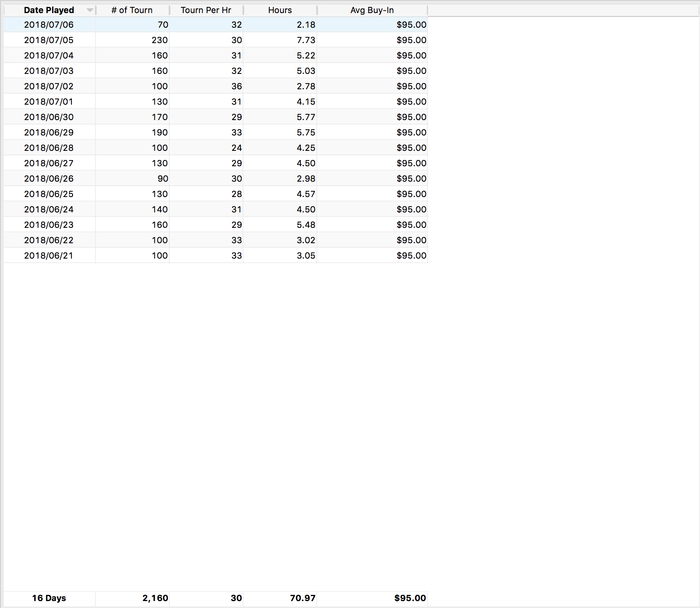Select the 2018/06/29 date cell
Image resolution: width=700 pixels, height=608 pixels.
(50, 133)
